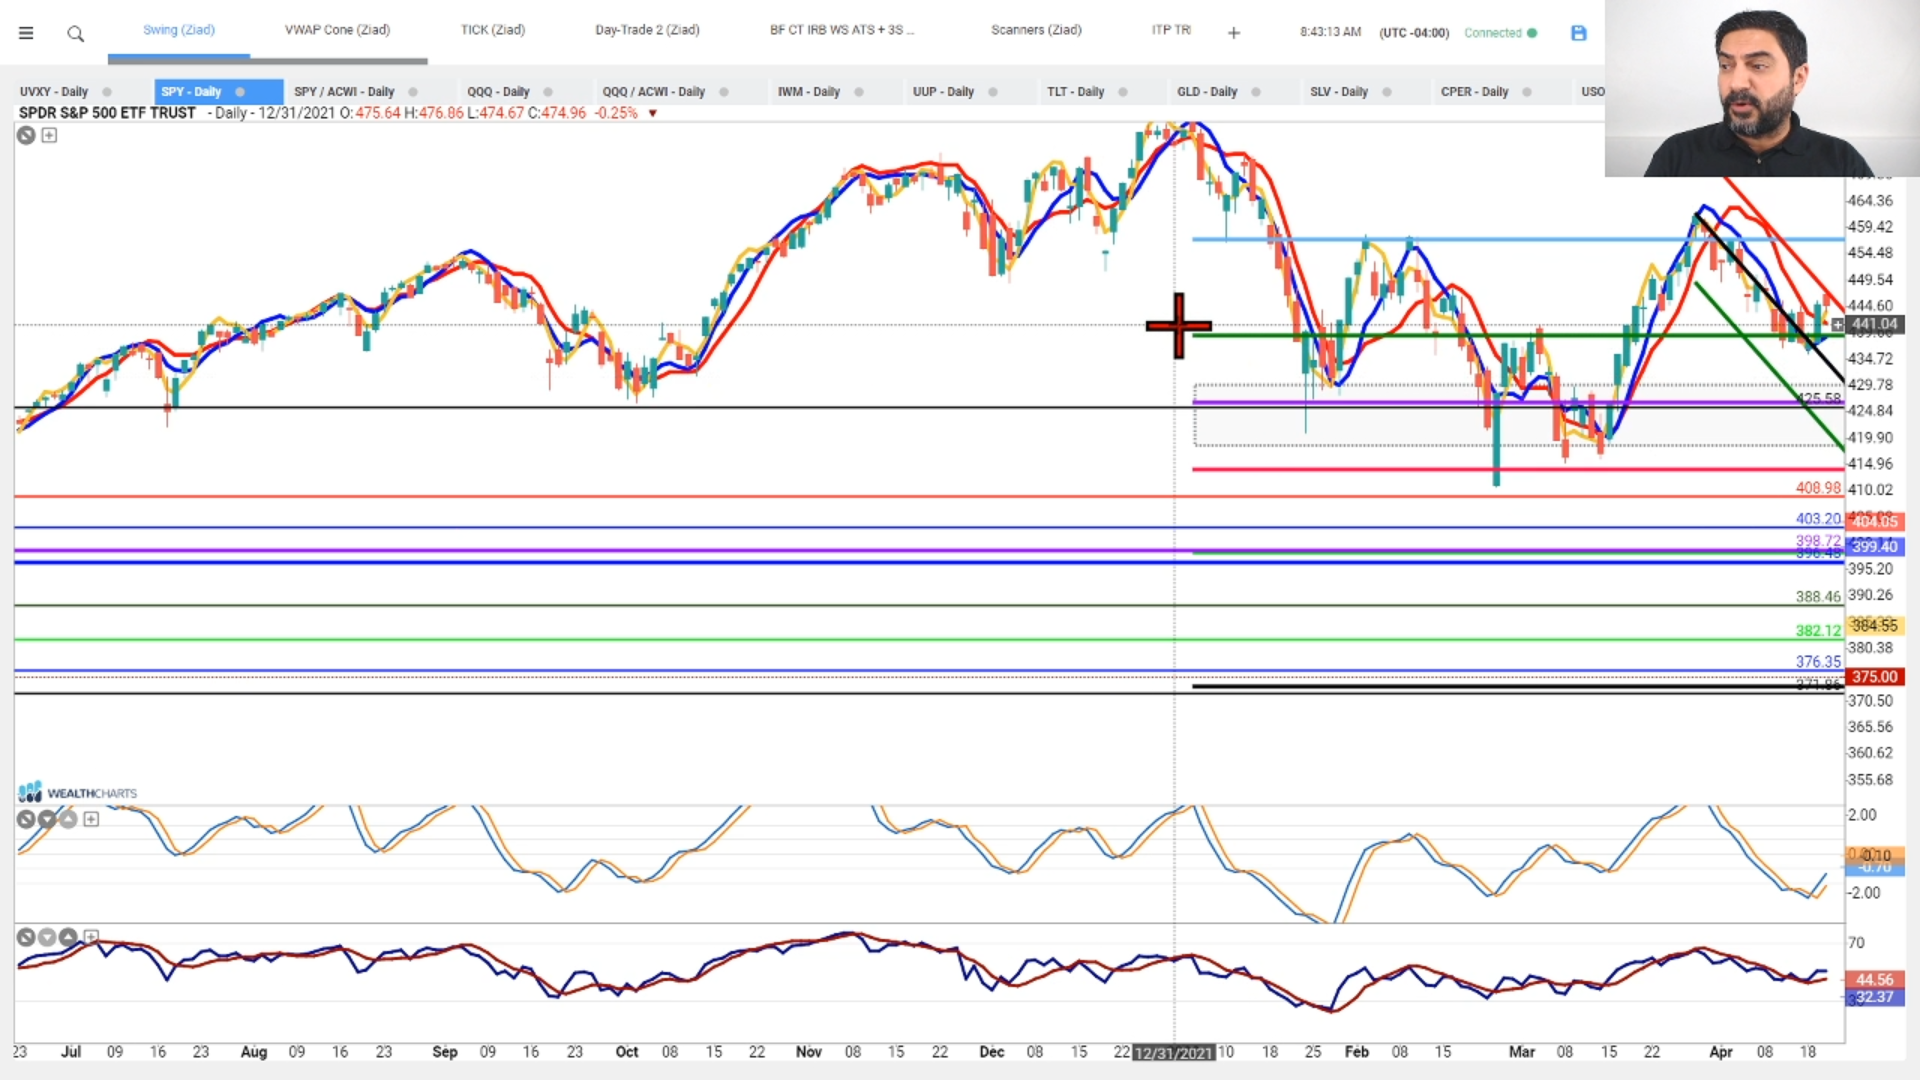Click the bottom RSI panel plus box icon

click(91, 937)
